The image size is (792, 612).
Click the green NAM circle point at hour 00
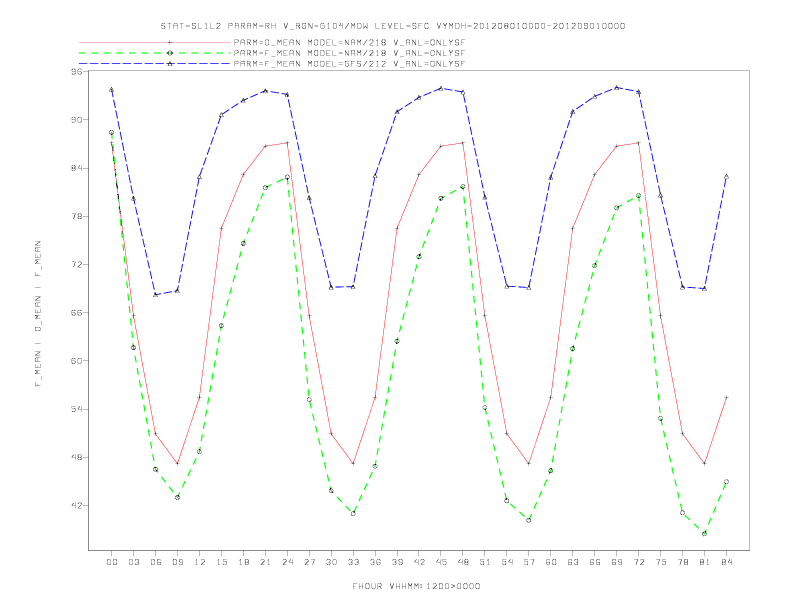(x=111, y=132)
